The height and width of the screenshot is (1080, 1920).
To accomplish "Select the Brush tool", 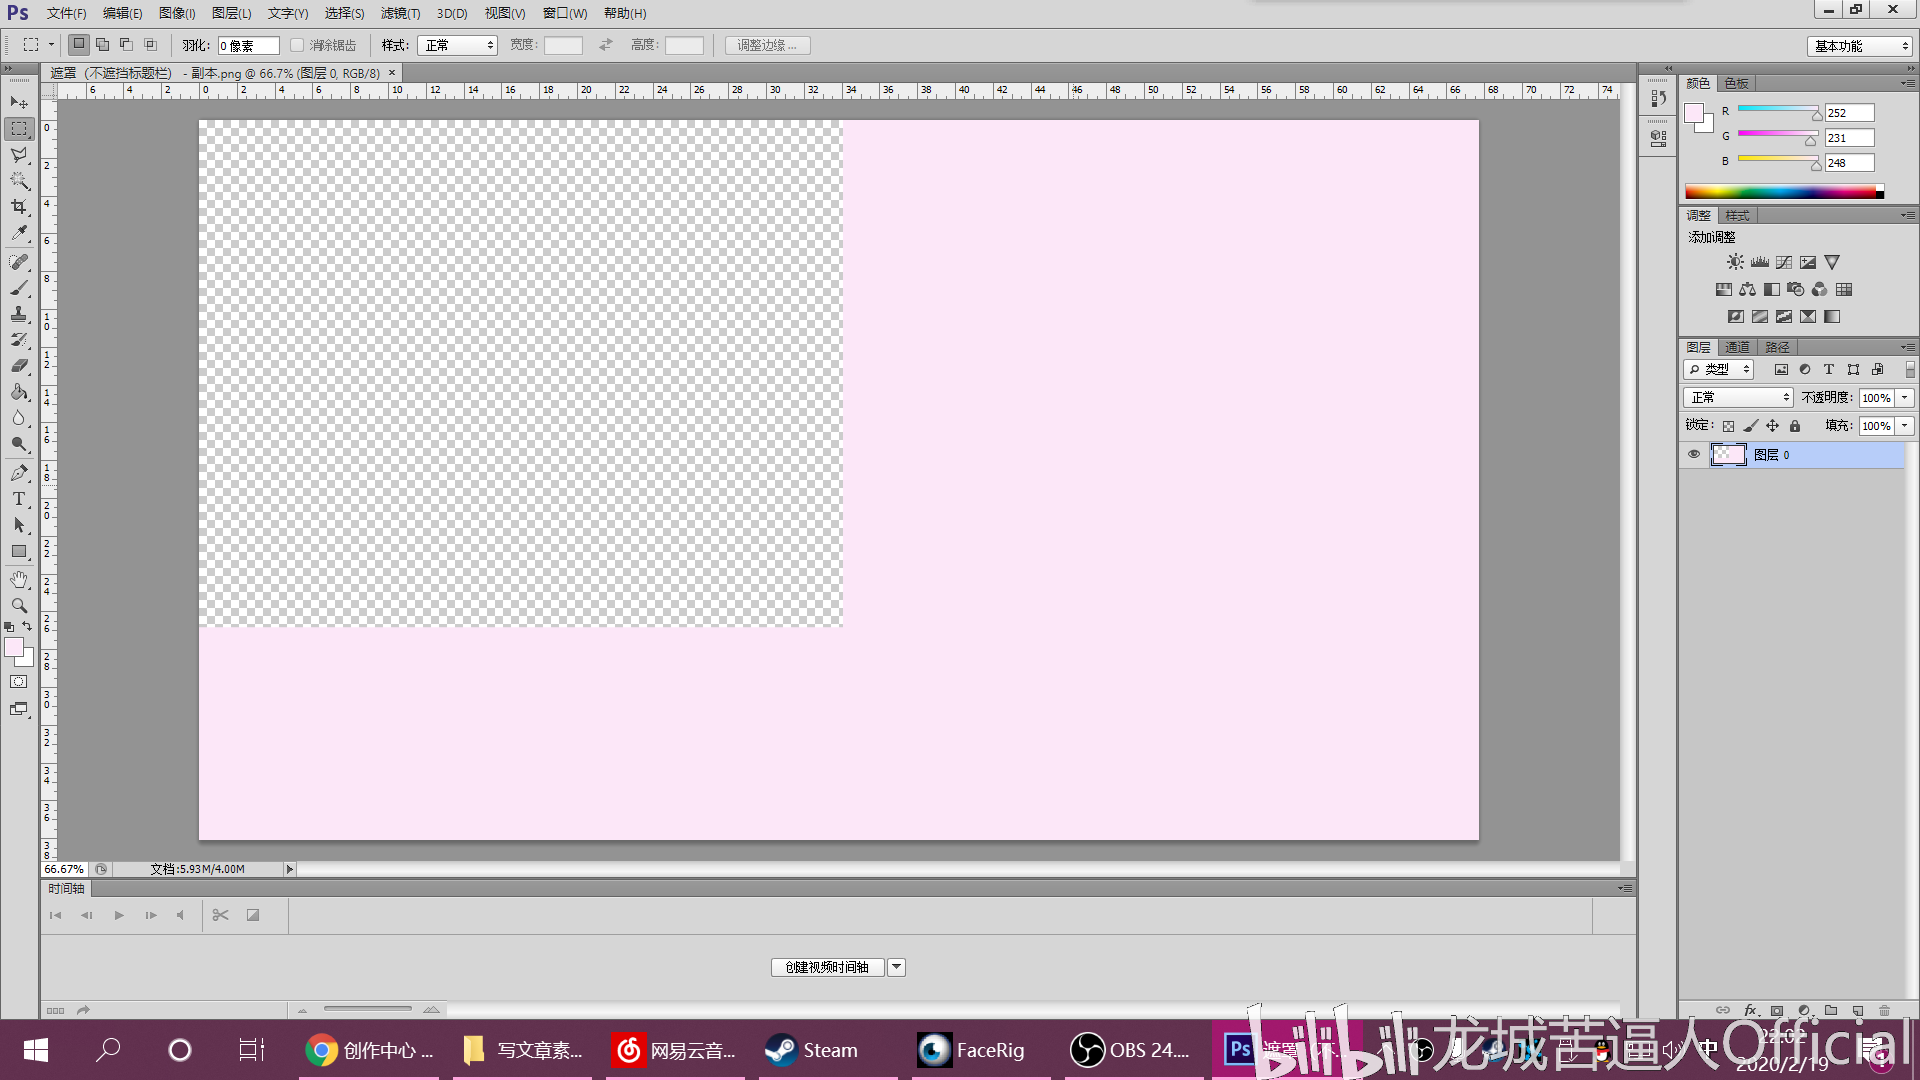I will click(x=19, y=288).
